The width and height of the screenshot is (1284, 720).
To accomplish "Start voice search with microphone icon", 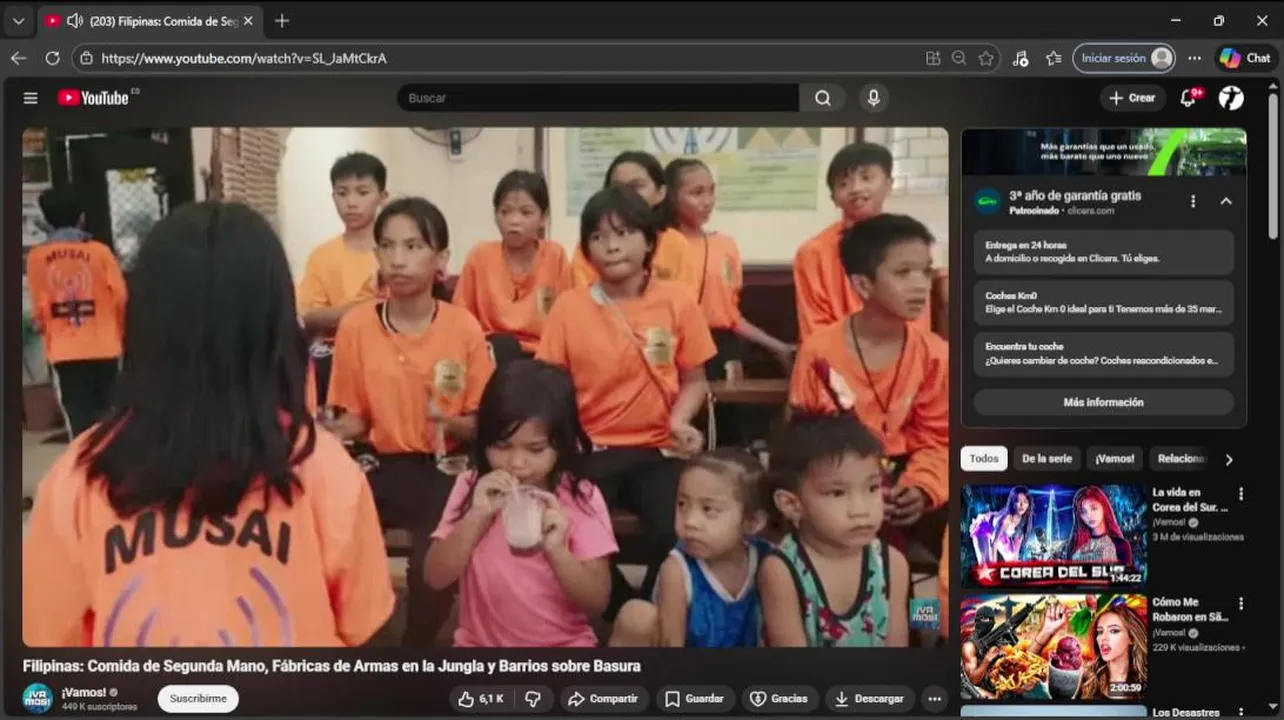I will pos(873,98).
